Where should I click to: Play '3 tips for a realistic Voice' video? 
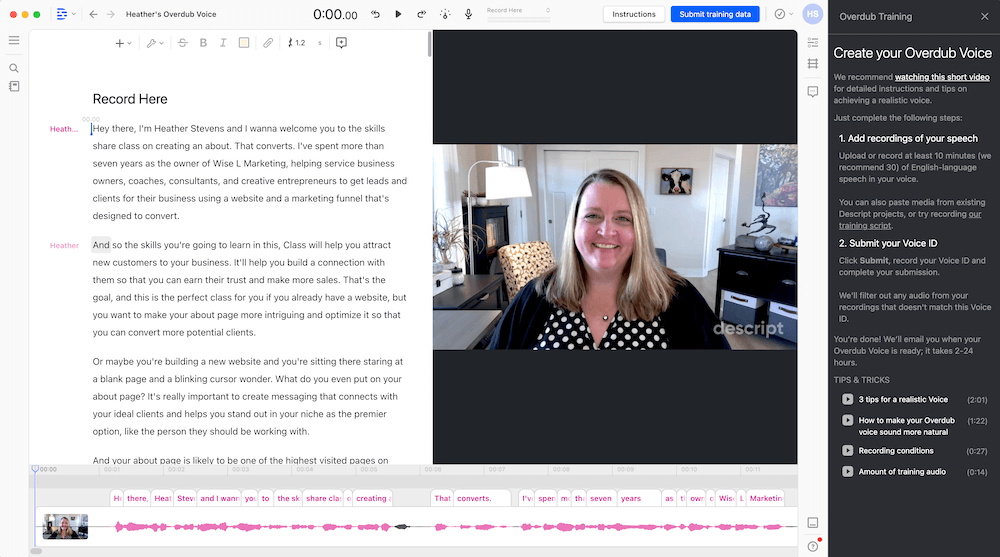point(847,399)
